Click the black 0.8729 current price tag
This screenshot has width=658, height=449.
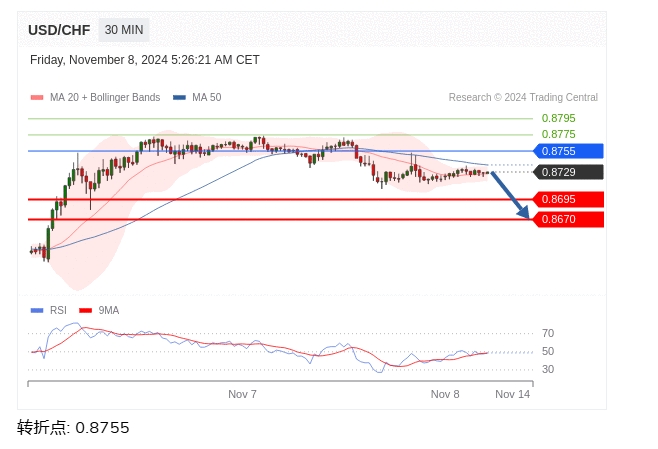tap(569, 172)
